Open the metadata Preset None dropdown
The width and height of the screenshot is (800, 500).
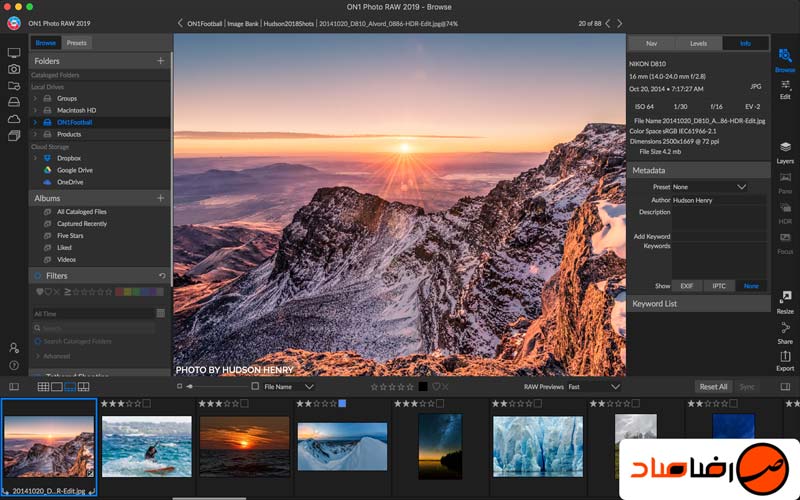(710, 187)
